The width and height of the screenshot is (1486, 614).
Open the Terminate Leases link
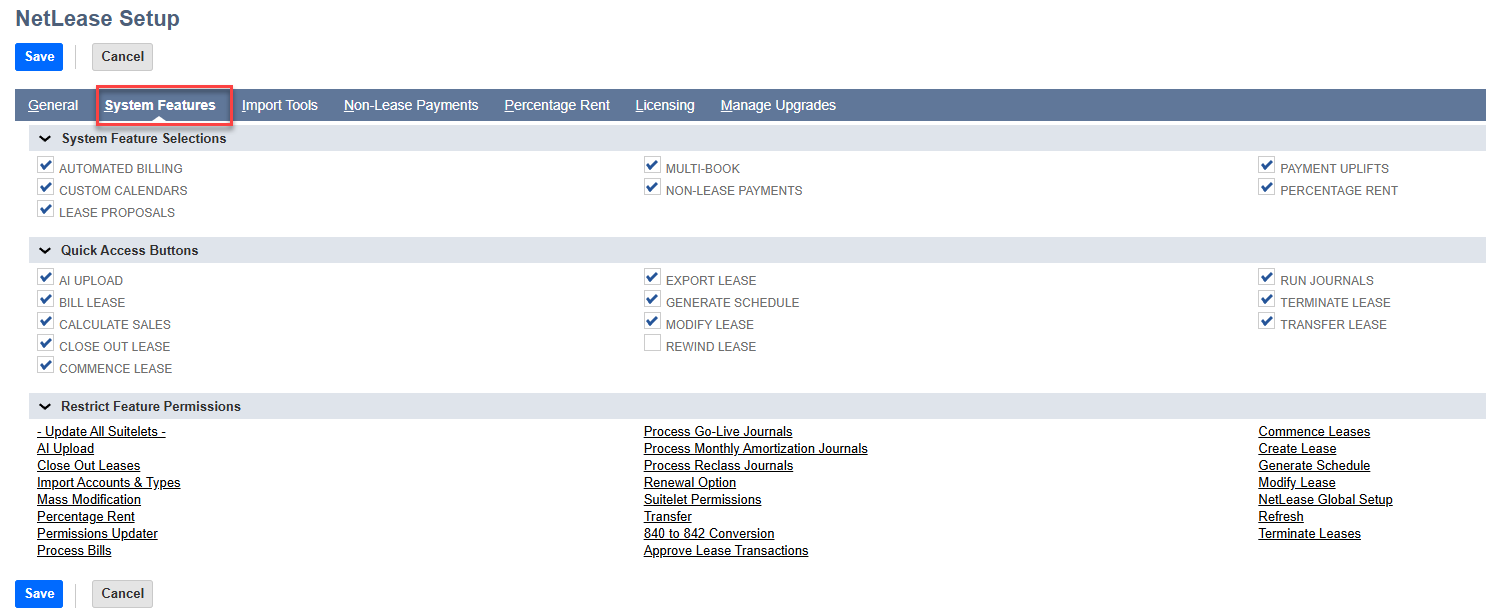coord(1309,534)
